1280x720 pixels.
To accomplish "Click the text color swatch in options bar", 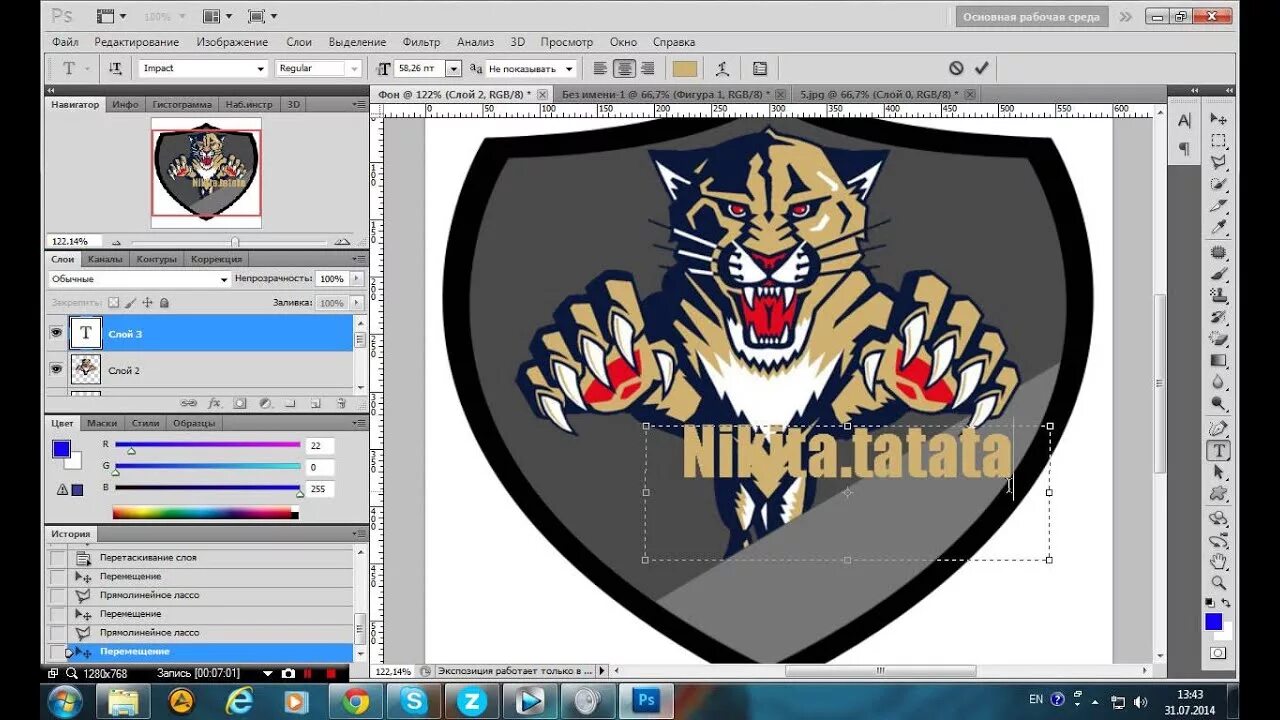I will pos(685,68).
